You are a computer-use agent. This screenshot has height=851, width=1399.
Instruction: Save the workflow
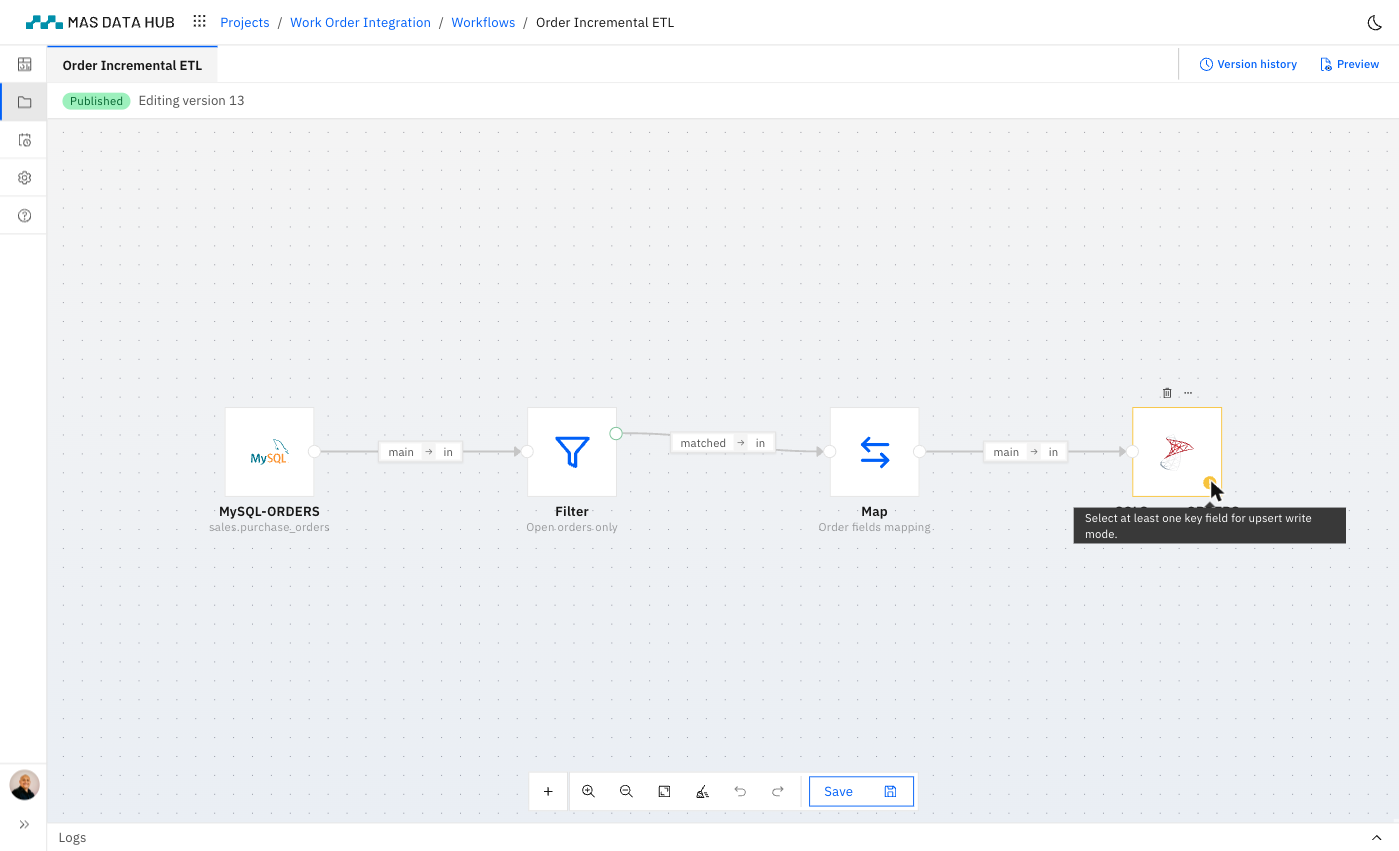[861, 792]
